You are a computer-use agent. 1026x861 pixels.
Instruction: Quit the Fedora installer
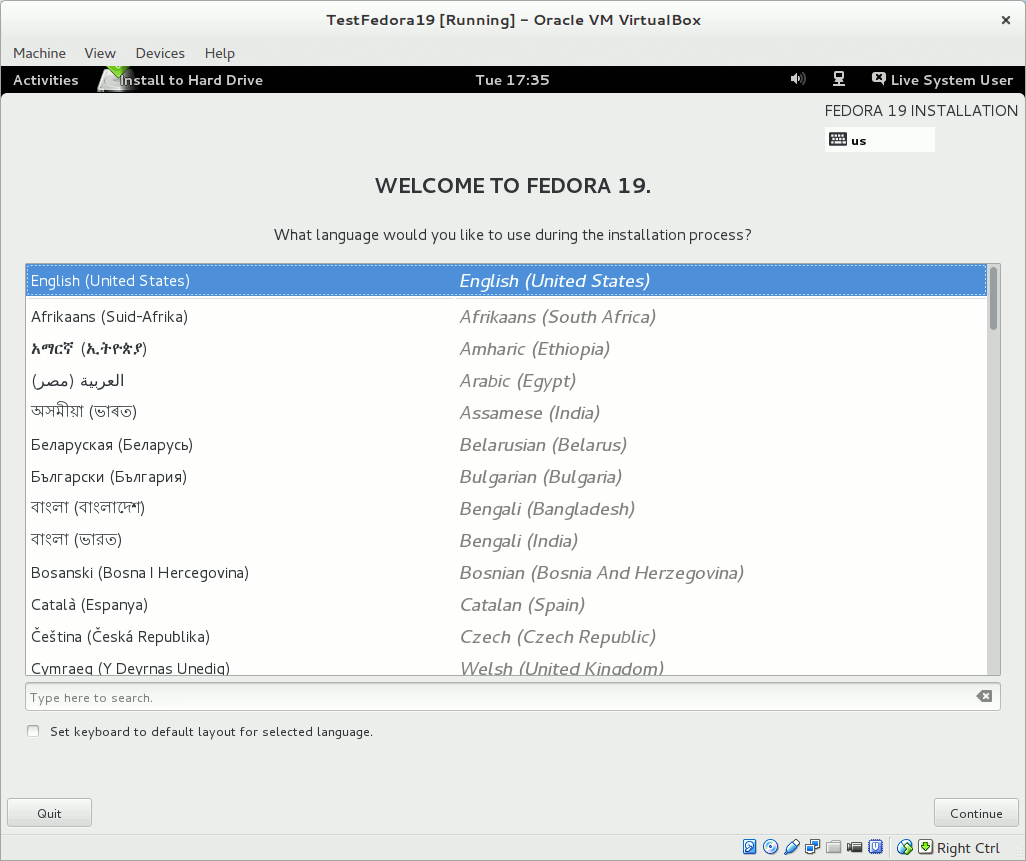(x=49, y=813)
